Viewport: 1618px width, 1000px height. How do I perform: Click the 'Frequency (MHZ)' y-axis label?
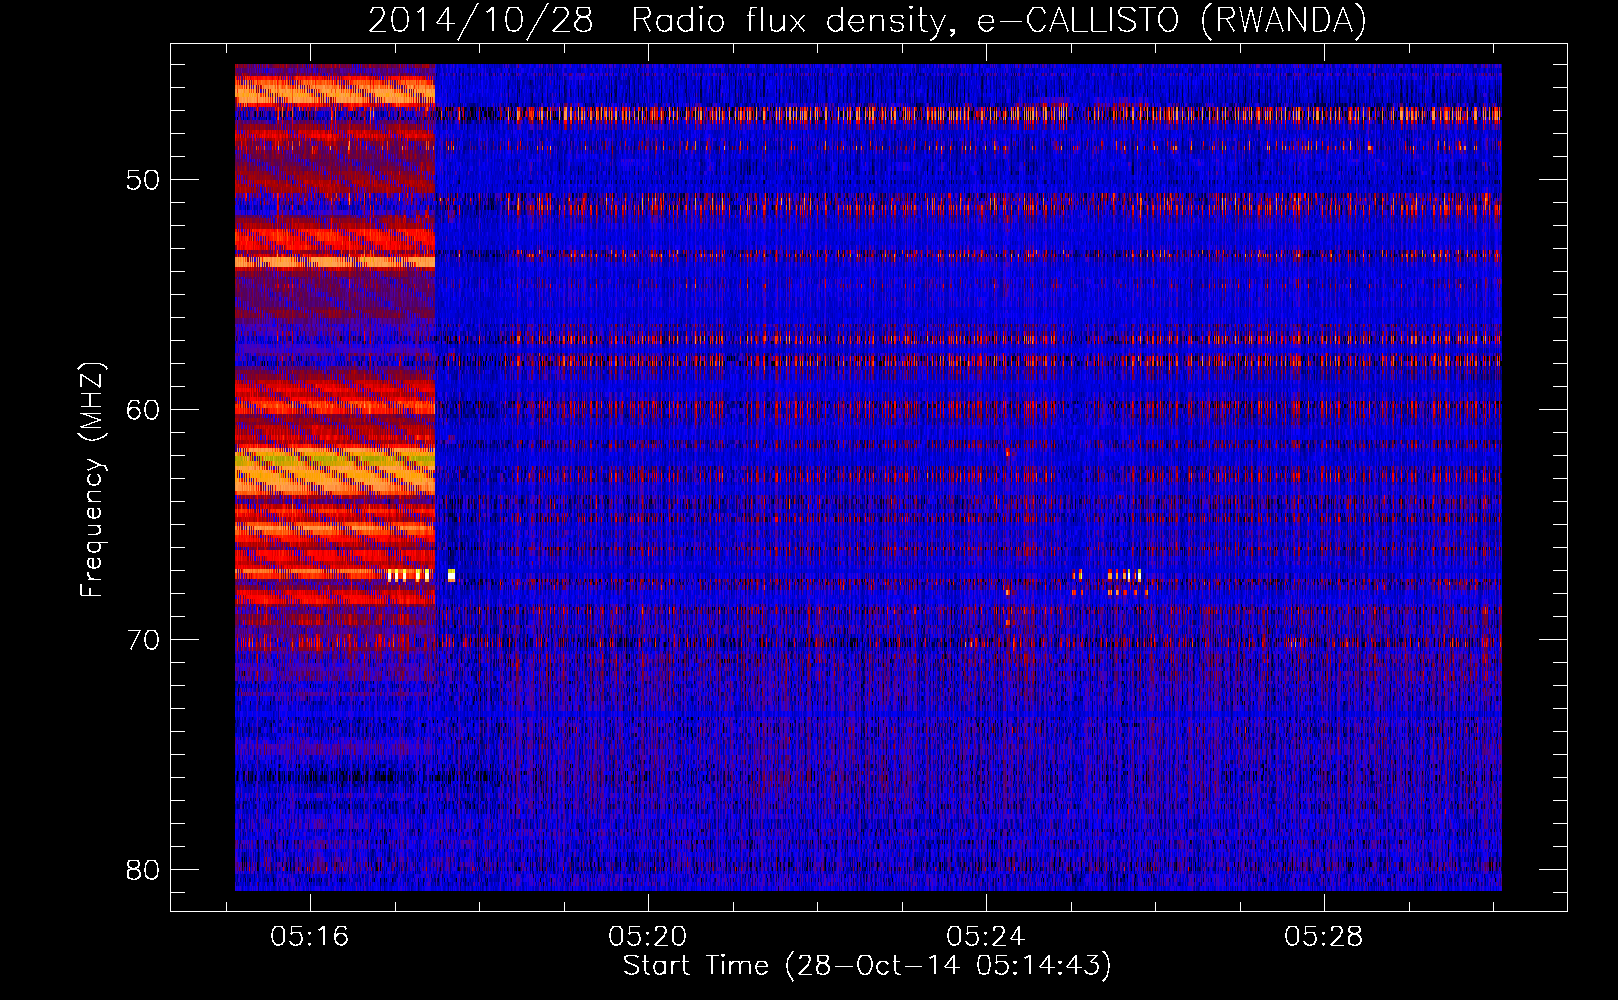click(x=91, y=480)
